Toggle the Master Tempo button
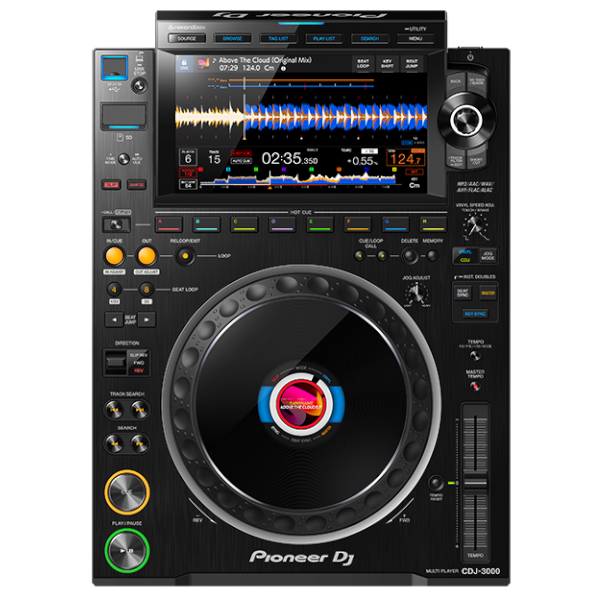Screen dimensions: 600x600 [x=477, y=386]
